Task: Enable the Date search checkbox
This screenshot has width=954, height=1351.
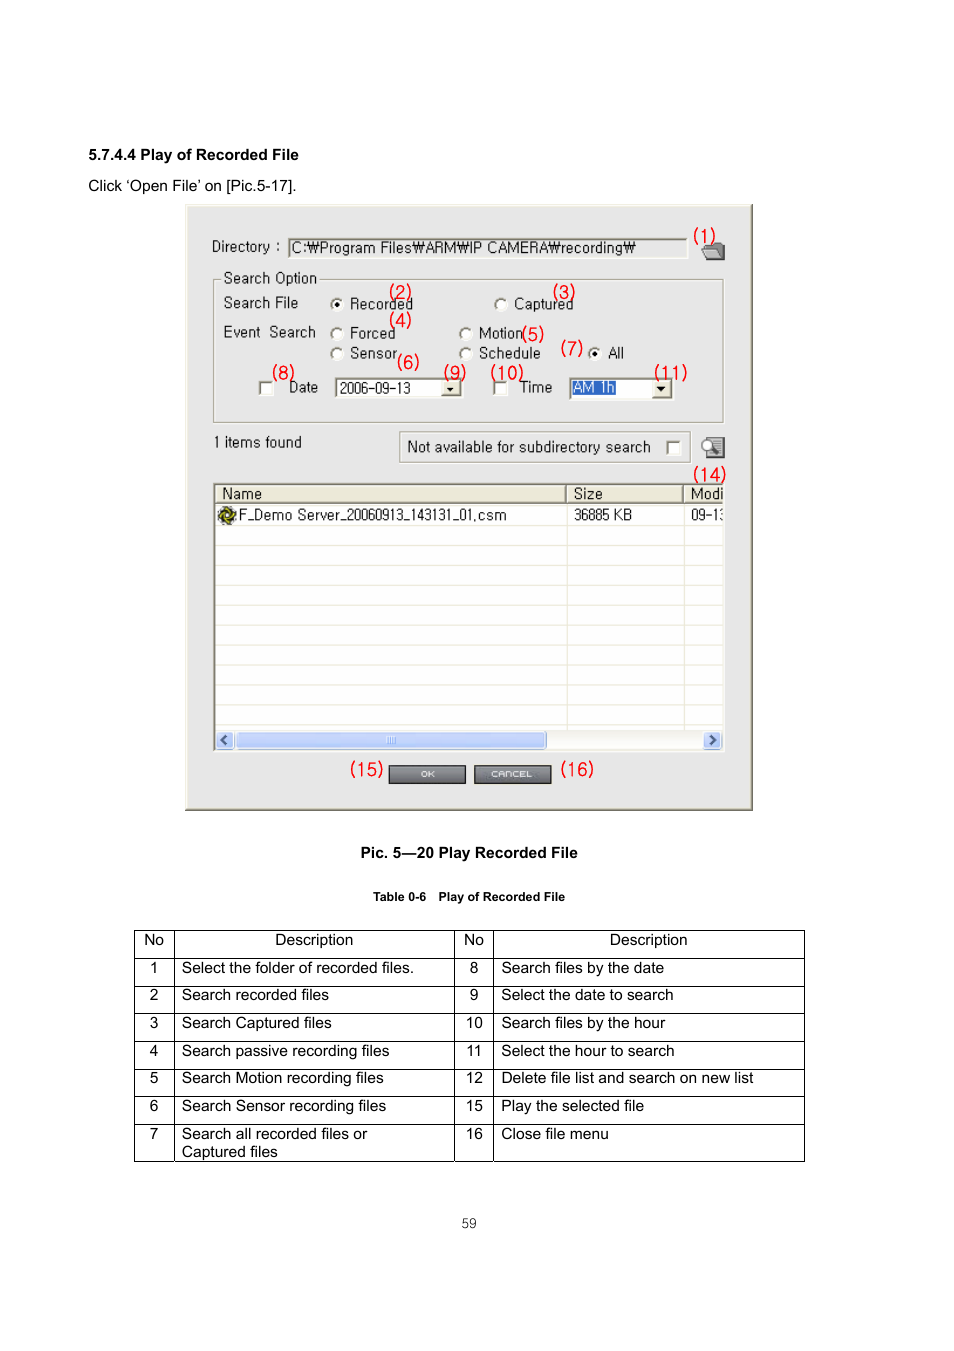Action: tap(266, 388)
